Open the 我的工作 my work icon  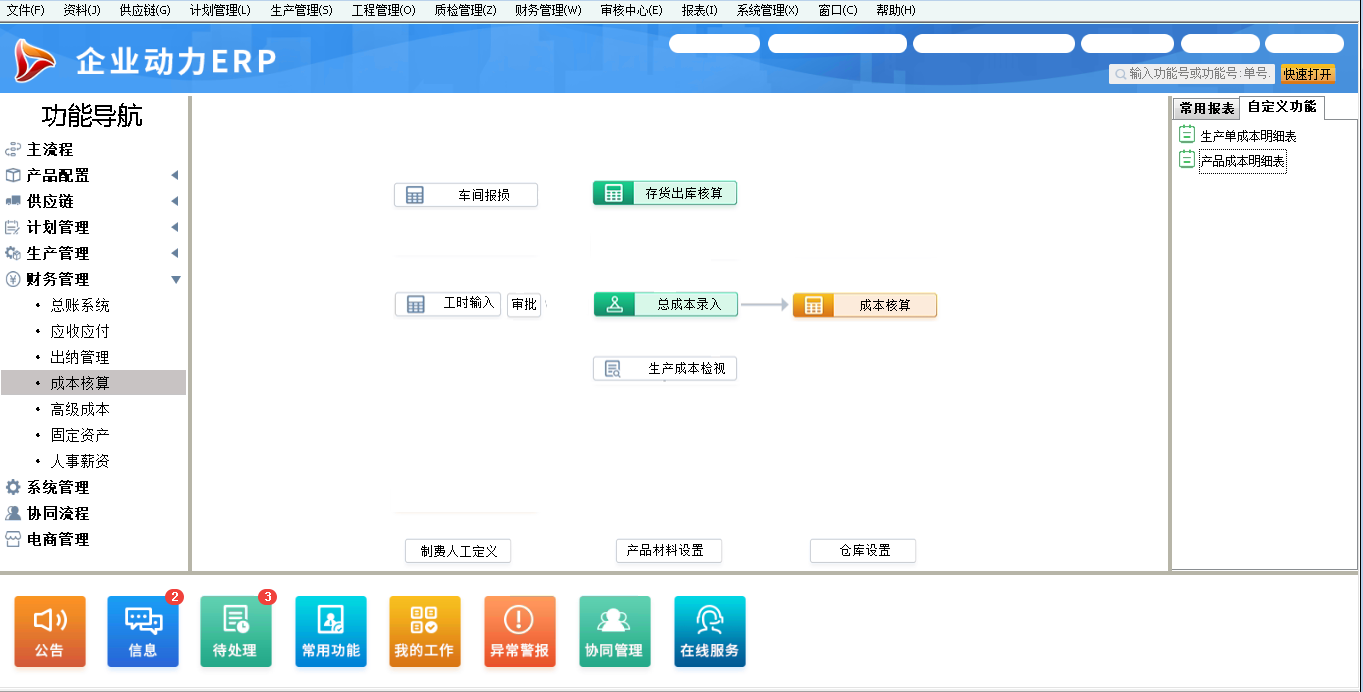(x=424, y=631)
